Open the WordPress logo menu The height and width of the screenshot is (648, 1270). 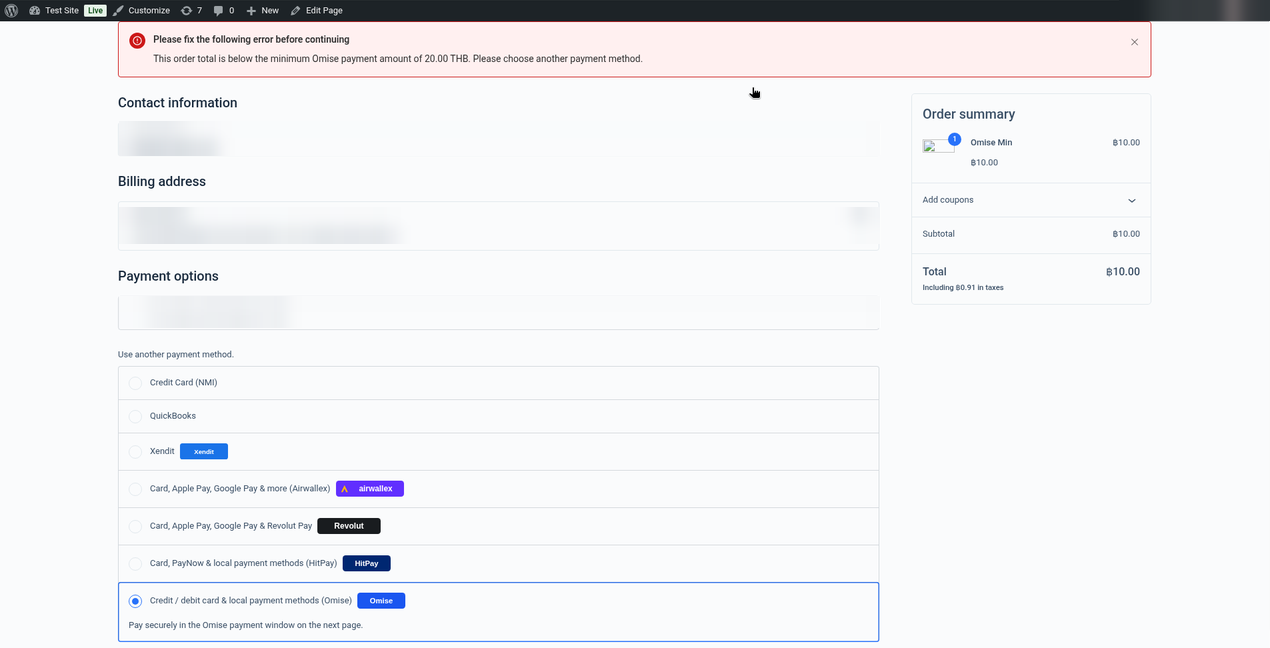point(11,10)
